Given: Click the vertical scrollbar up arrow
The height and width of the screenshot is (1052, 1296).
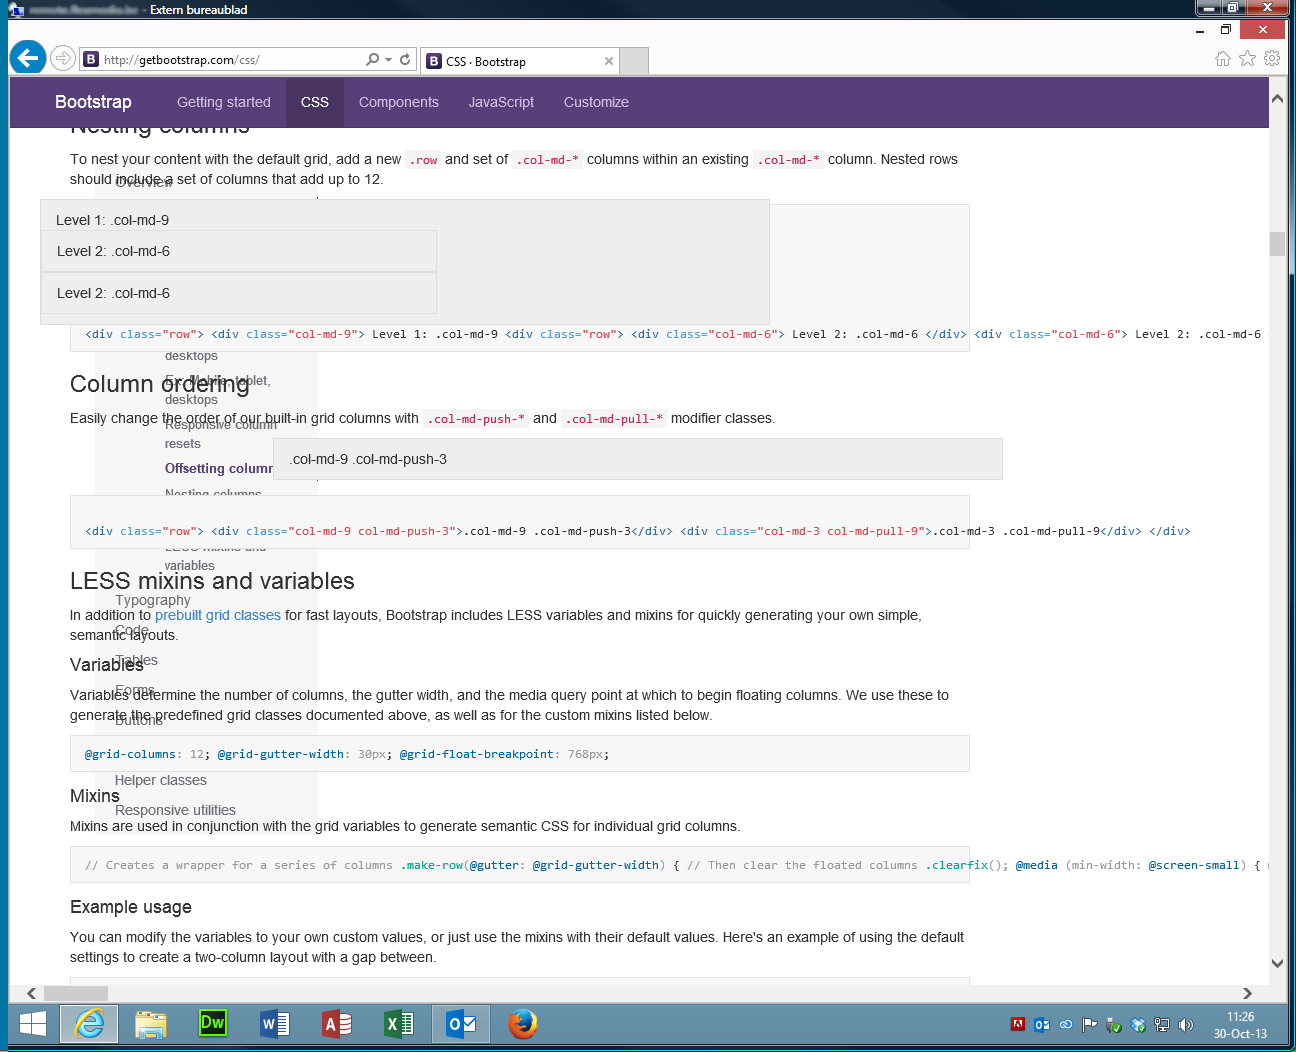Looking at the screenshot, I should pyautogui.click(x=1277, y=99).
